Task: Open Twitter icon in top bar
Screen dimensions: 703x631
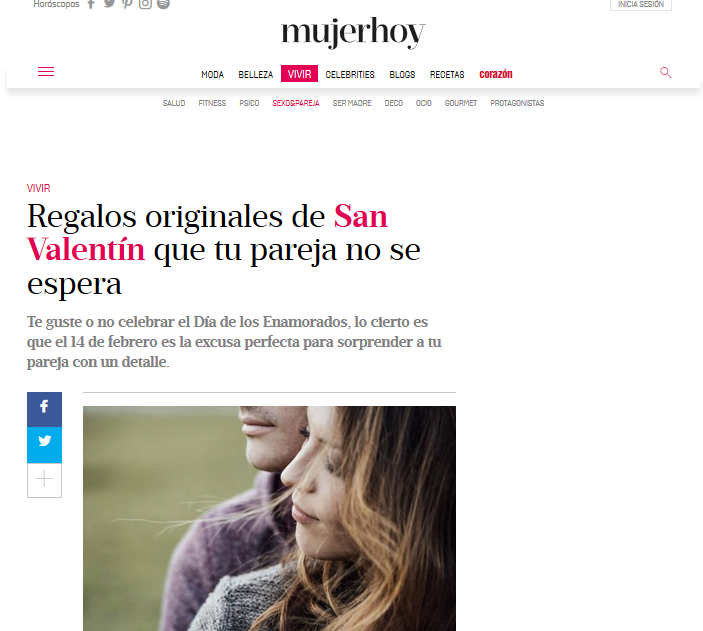Action: pyautogui.click(x=109, y=4)
